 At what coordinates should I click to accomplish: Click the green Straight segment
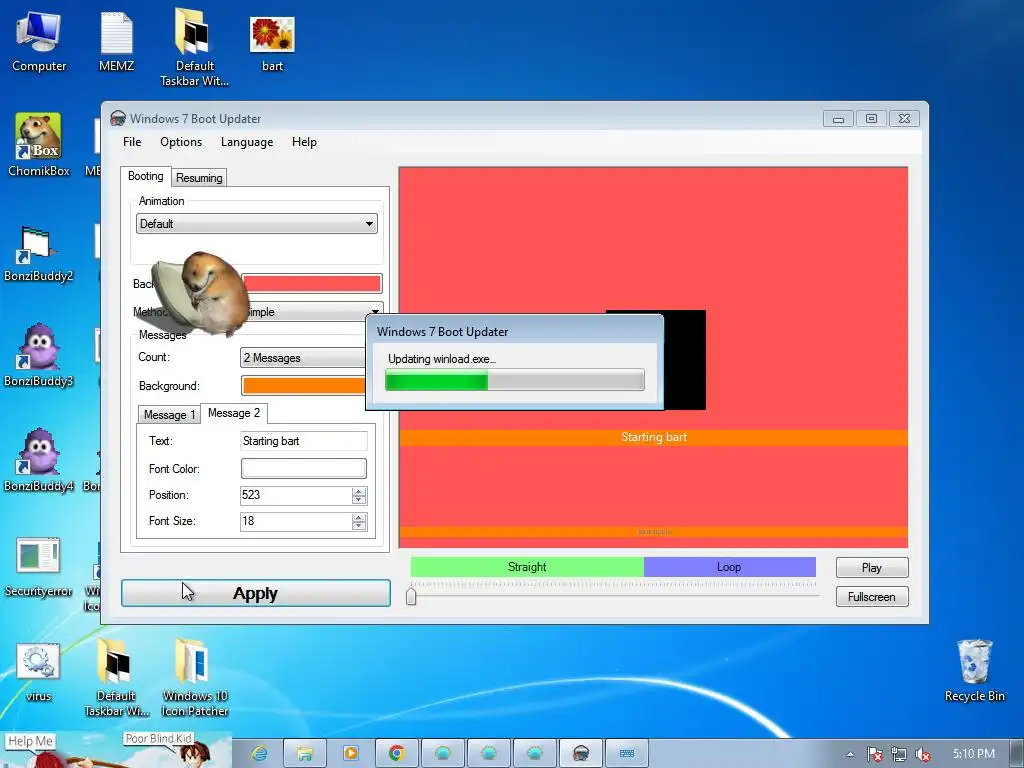click(527, 567)
